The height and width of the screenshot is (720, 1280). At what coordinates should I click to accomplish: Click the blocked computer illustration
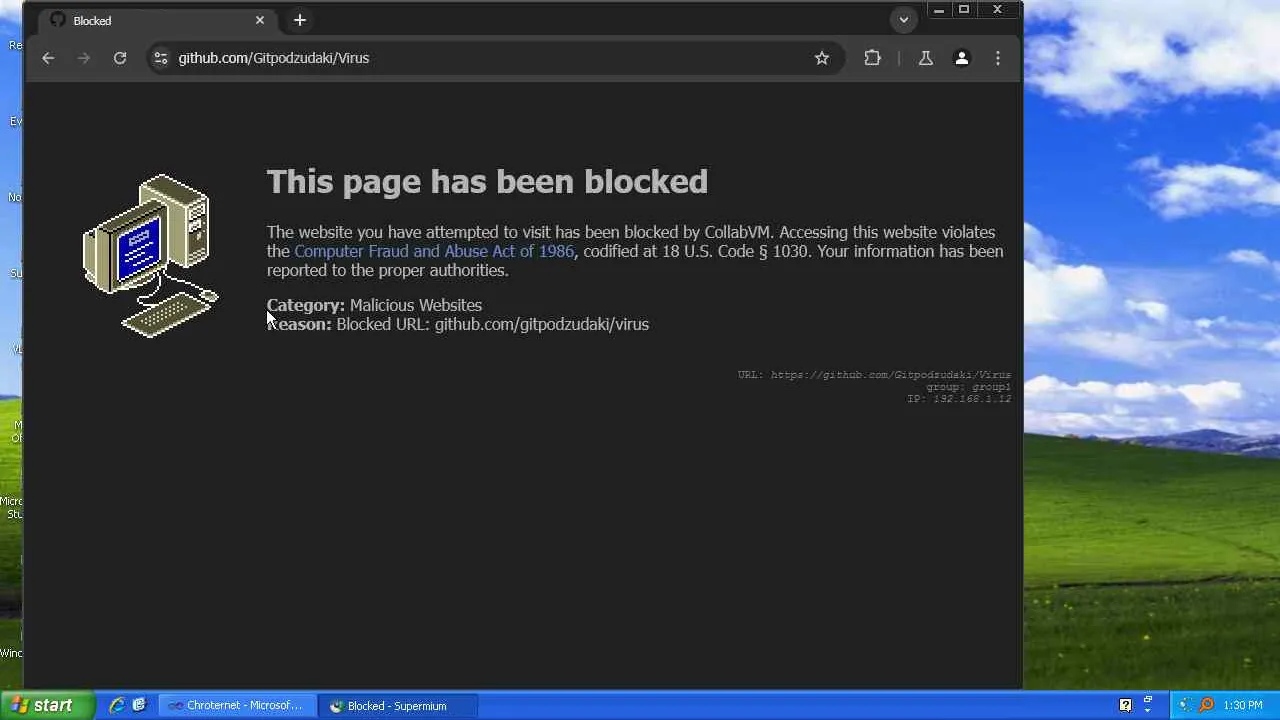[150, 256]
